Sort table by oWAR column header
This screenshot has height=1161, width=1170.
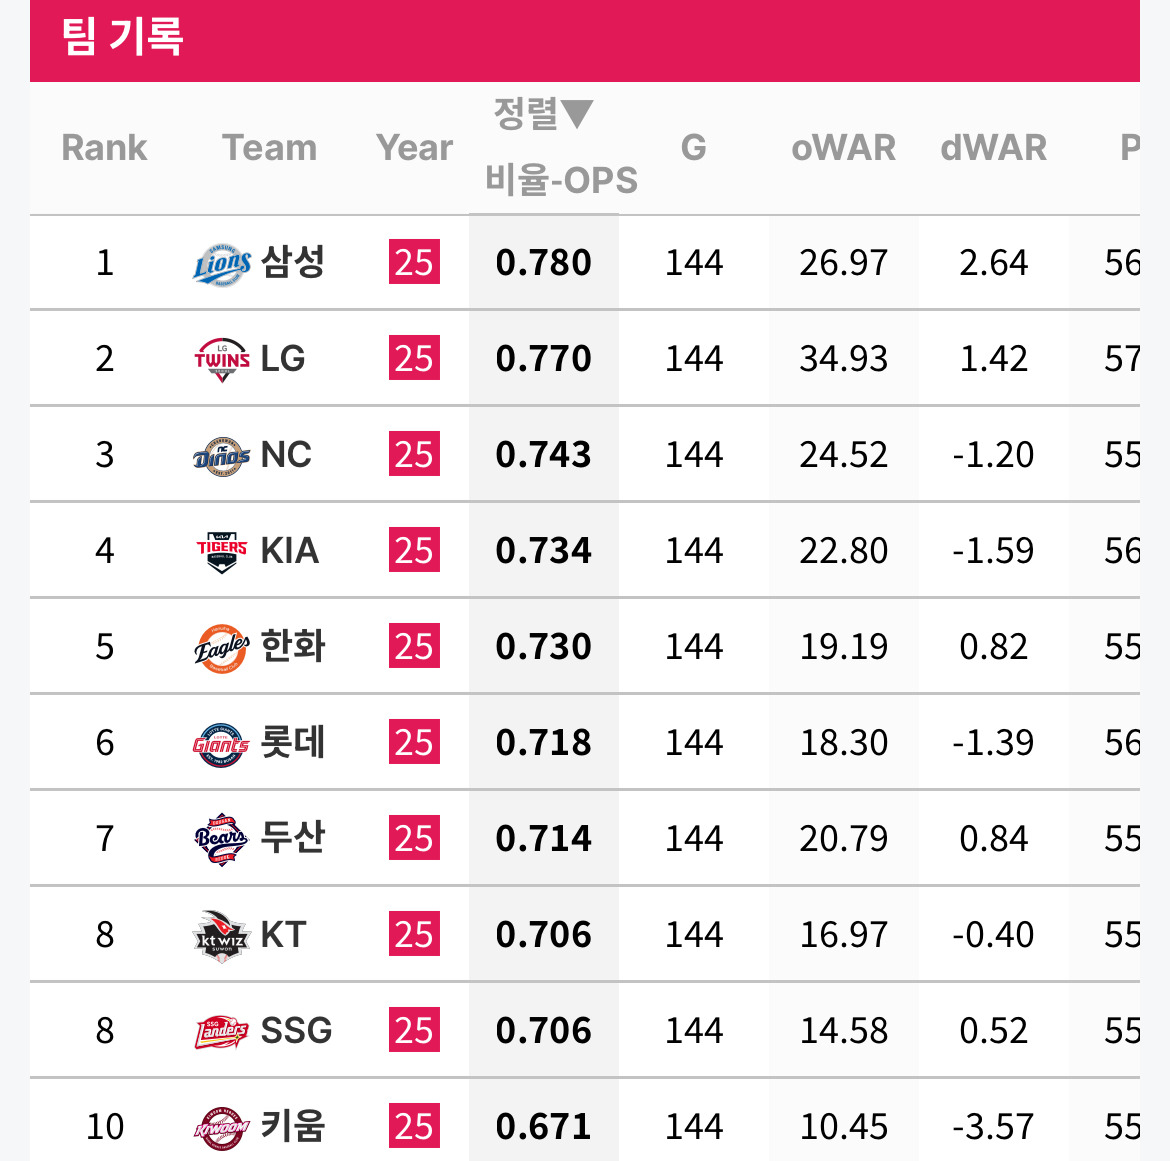843,148
